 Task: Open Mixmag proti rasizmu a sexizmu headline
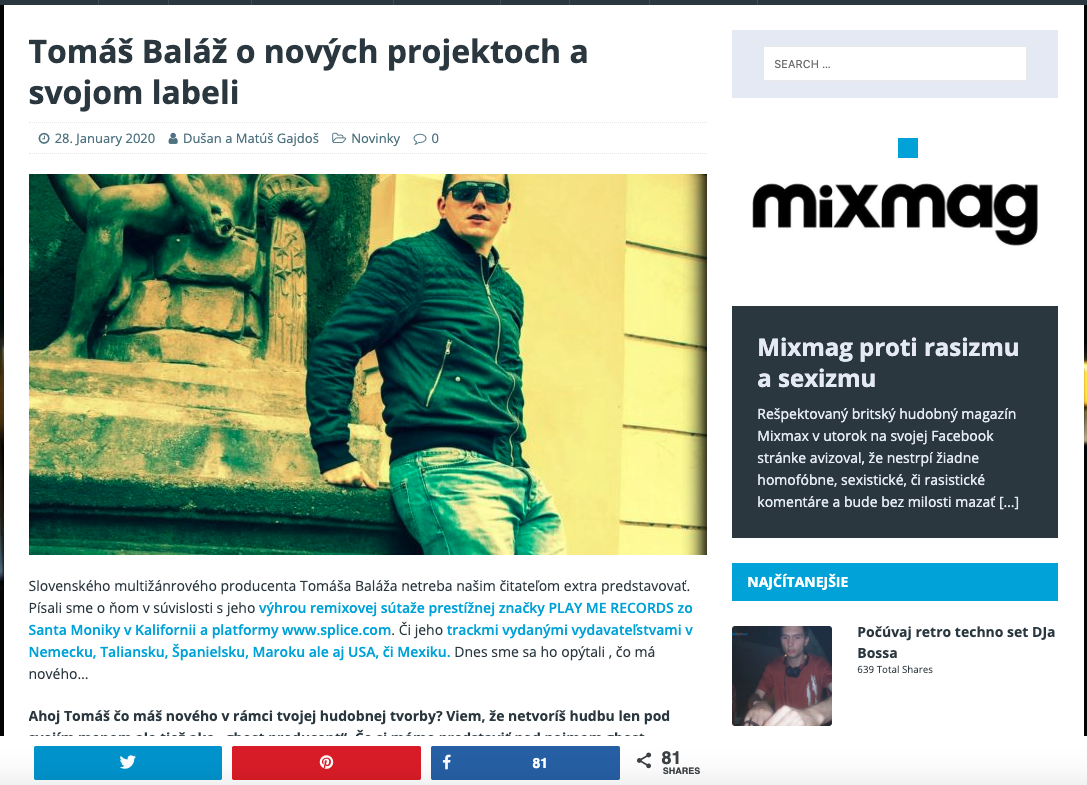[x=887, y=363]
